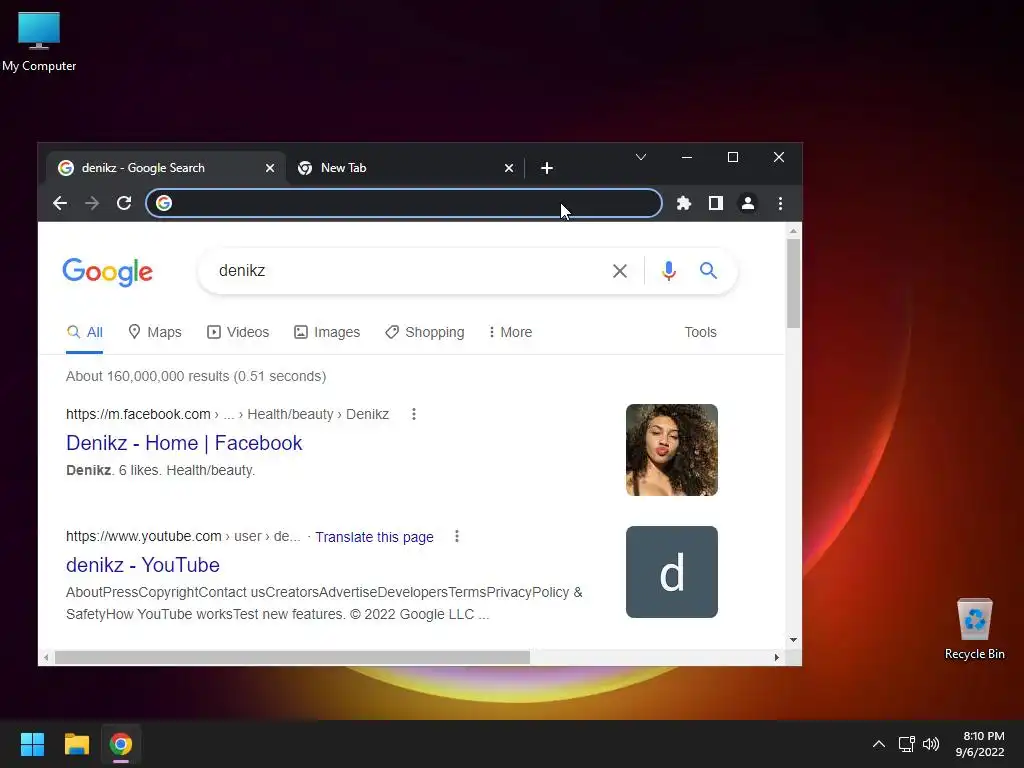1024x768 pixels.
Task: Open the tab search dropdown chevron
Action: point(641,157)
